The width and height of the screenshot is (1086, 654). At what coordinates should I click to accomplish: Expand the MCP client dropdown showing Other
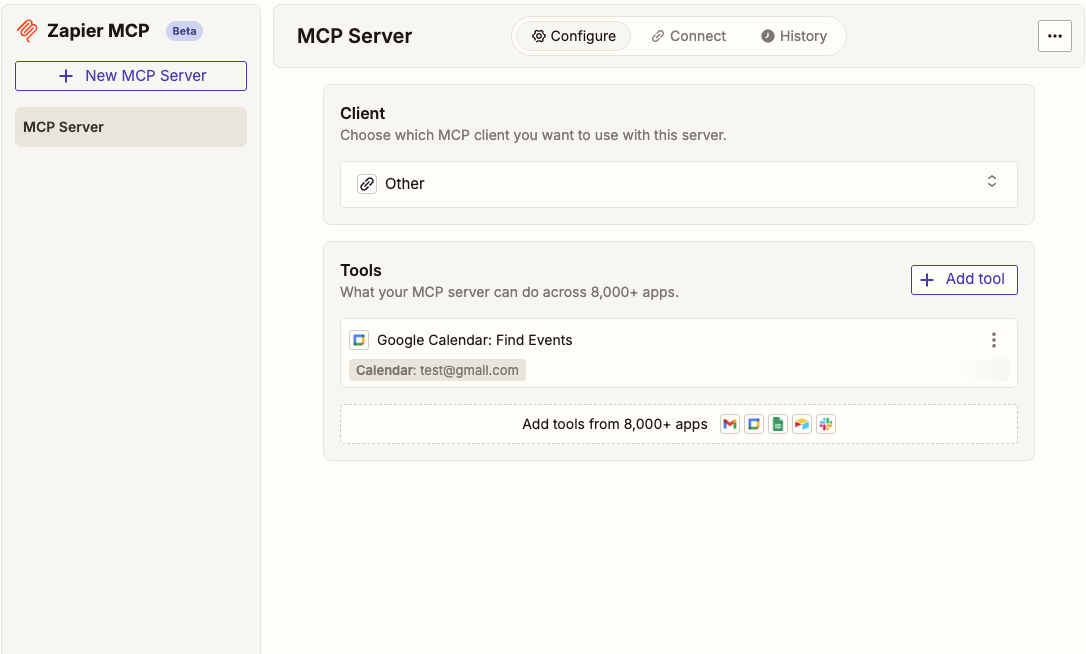coord(678,184)
